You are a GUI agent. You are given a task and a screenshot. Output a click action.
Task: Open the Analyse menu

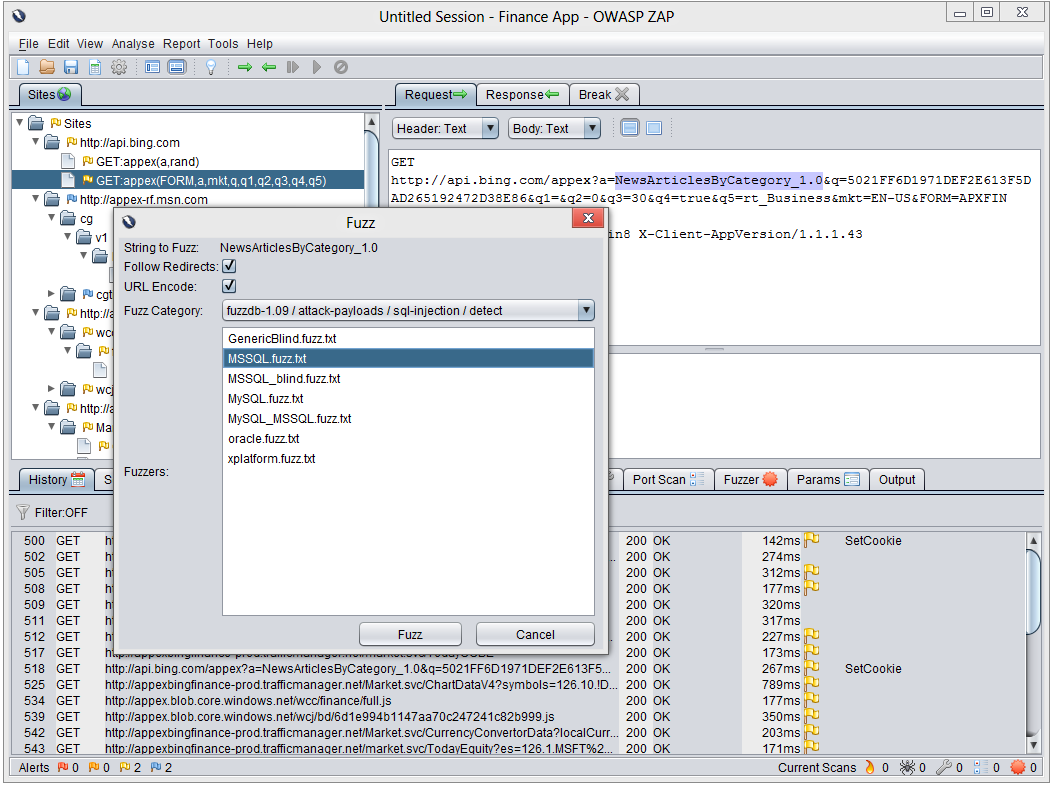coord(133,44)
